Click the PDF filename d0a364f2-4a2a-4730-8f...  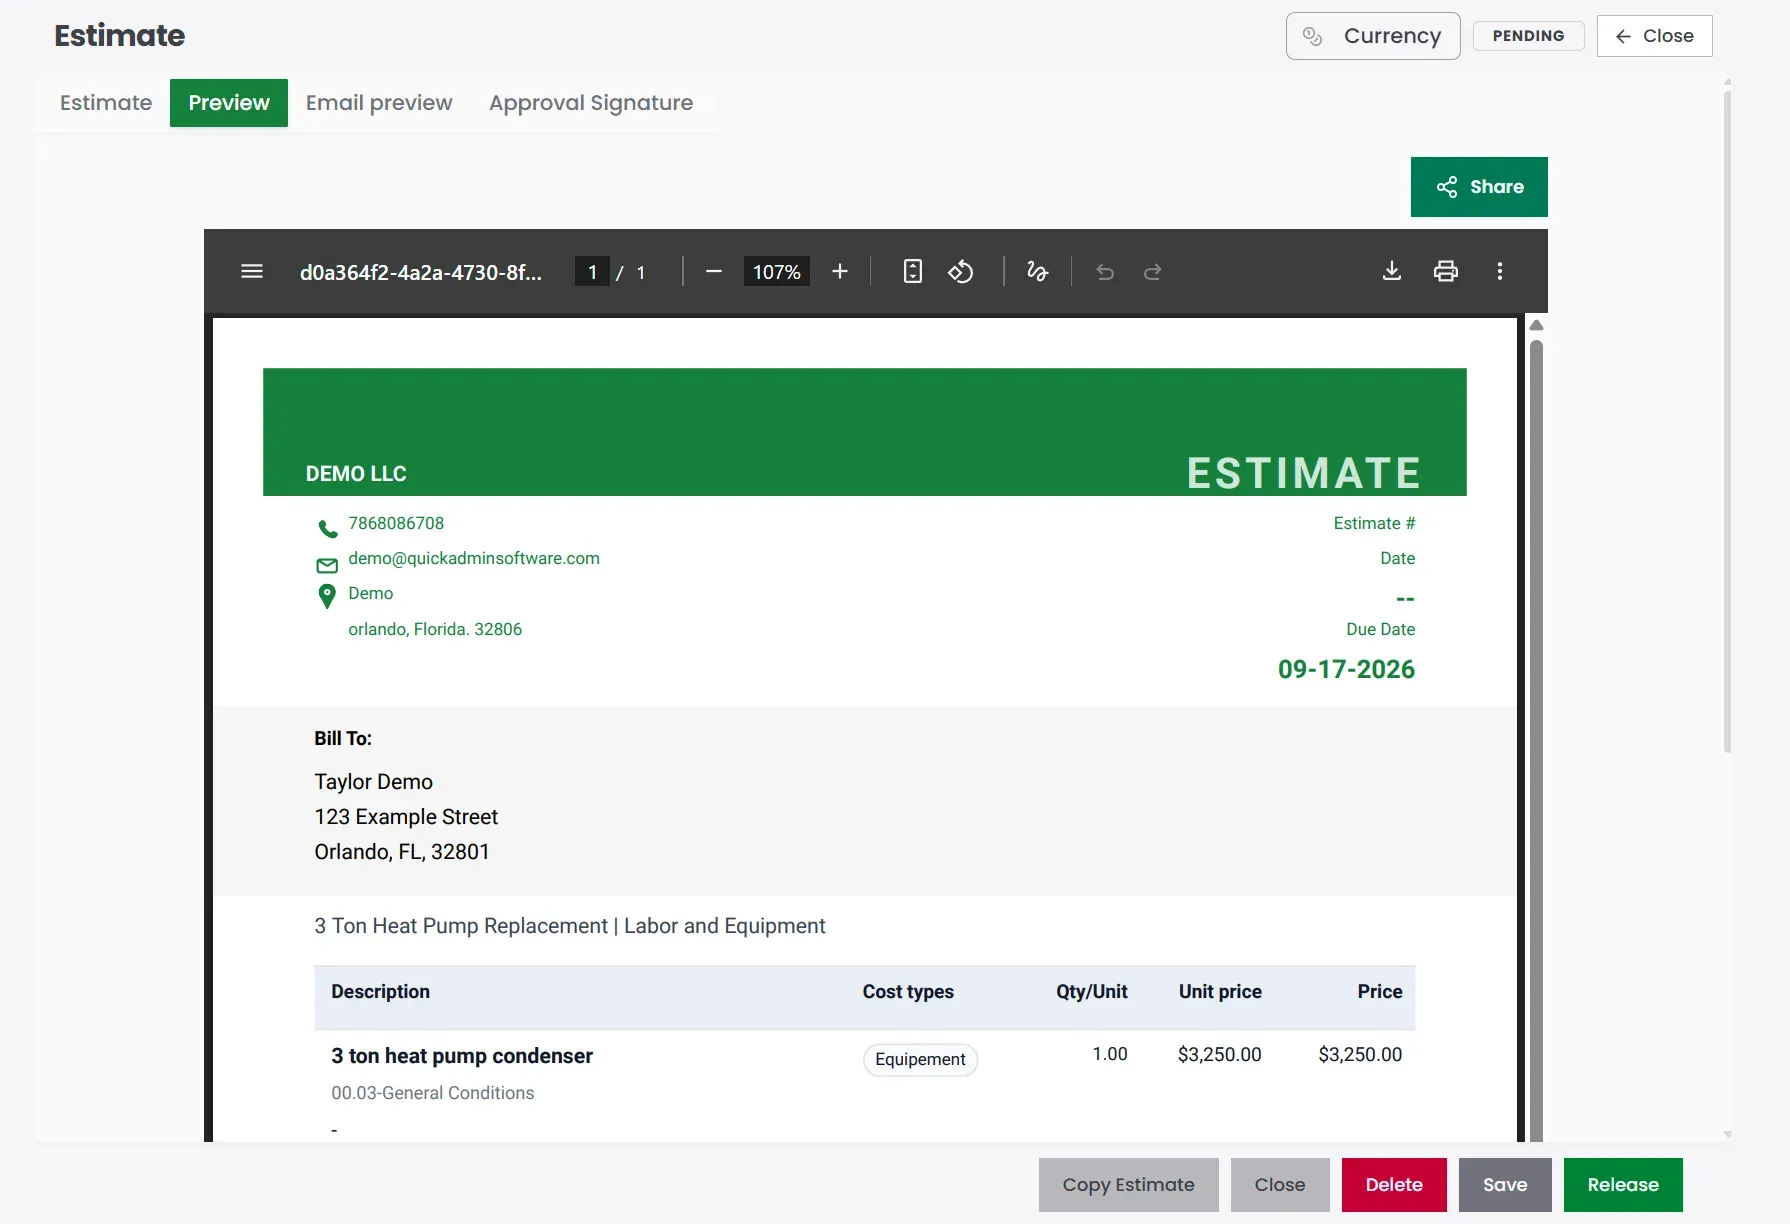tap(421, 272)
